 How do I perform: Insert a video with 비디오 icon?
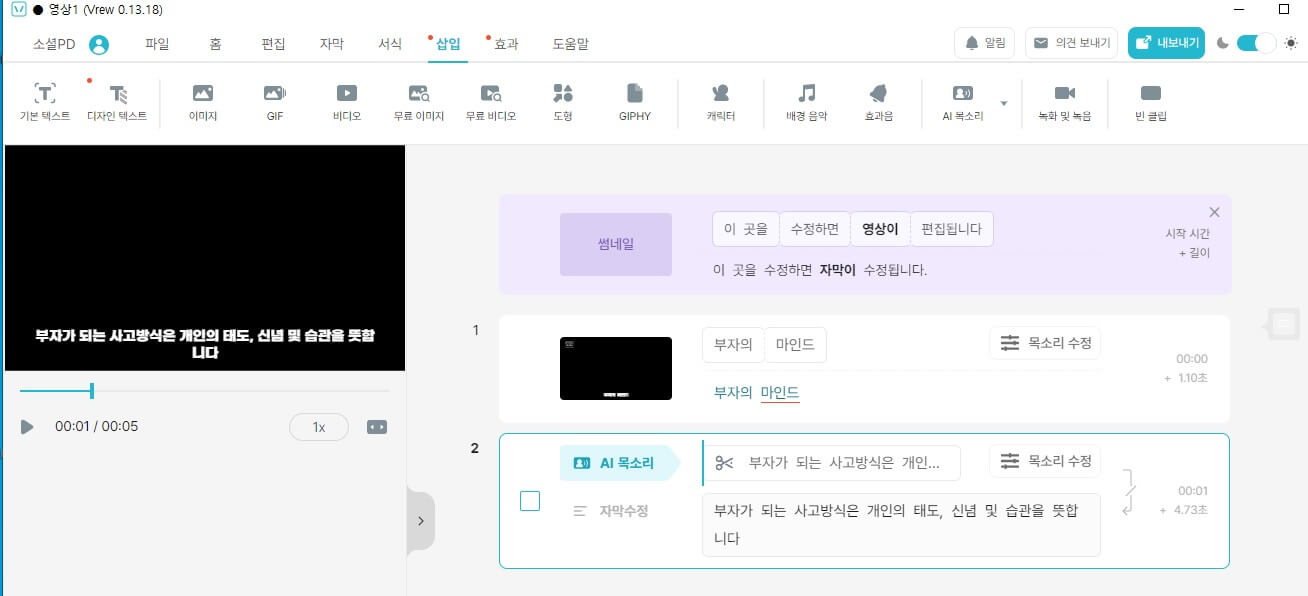[347, 102]
